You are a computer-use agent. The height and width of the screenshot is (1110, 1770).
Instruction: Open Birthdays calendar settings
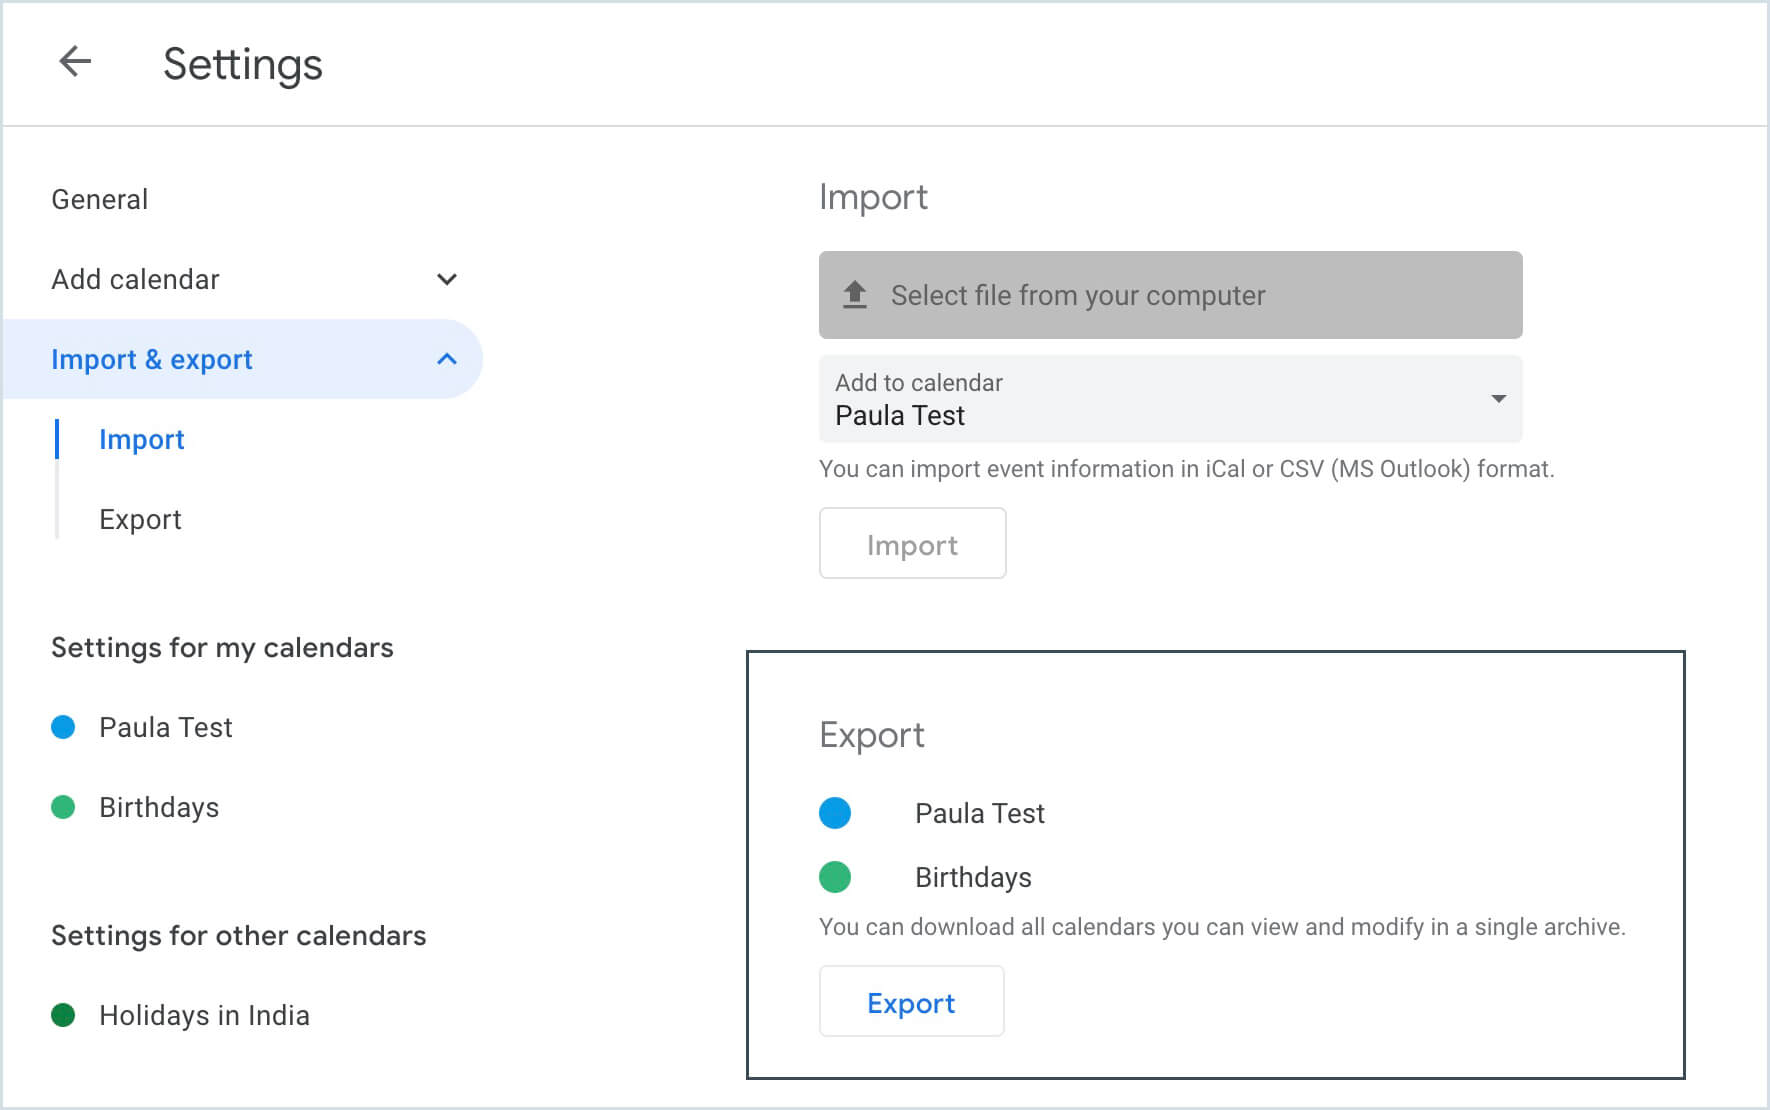[x=159, y=807]
